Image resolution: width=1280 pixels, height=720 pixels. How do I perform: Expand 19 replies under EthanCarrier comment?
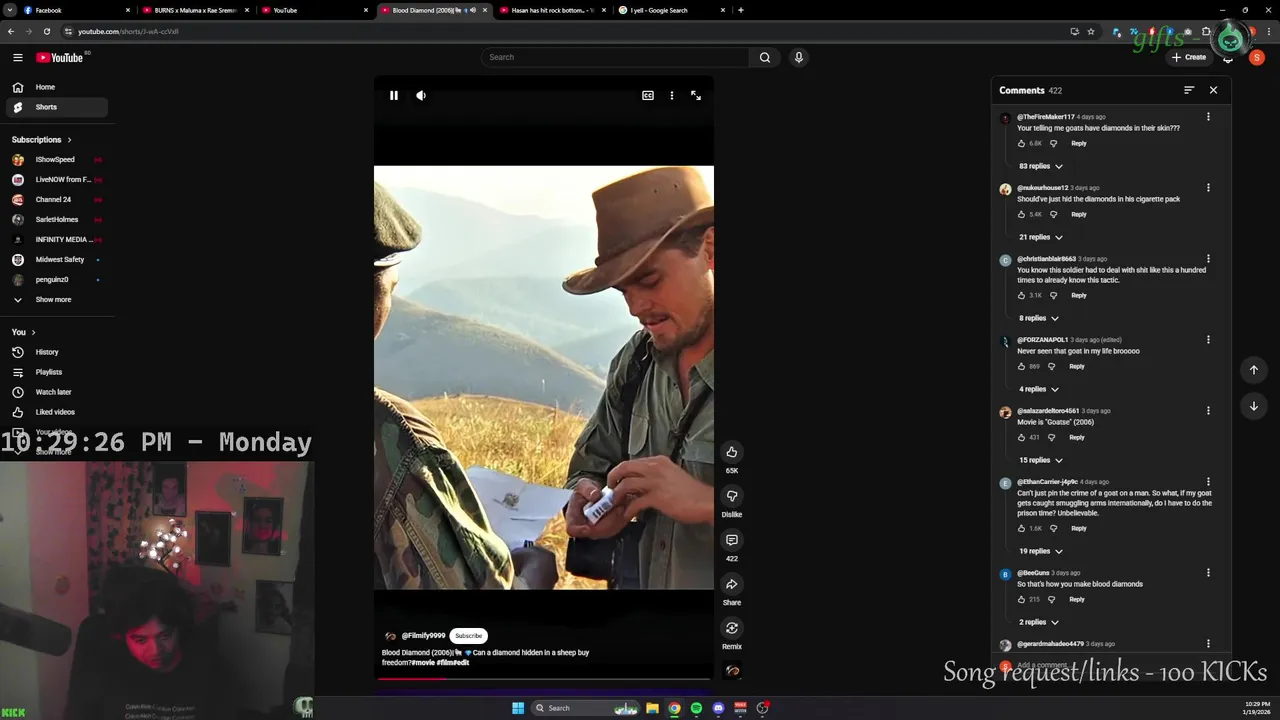point(1040,551)
